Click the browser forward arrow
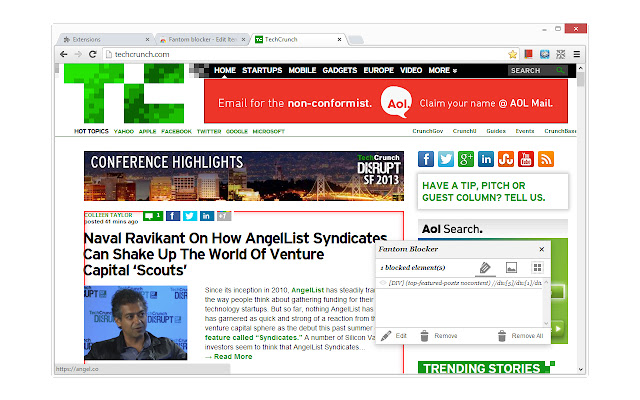 (x=78, y=54)
